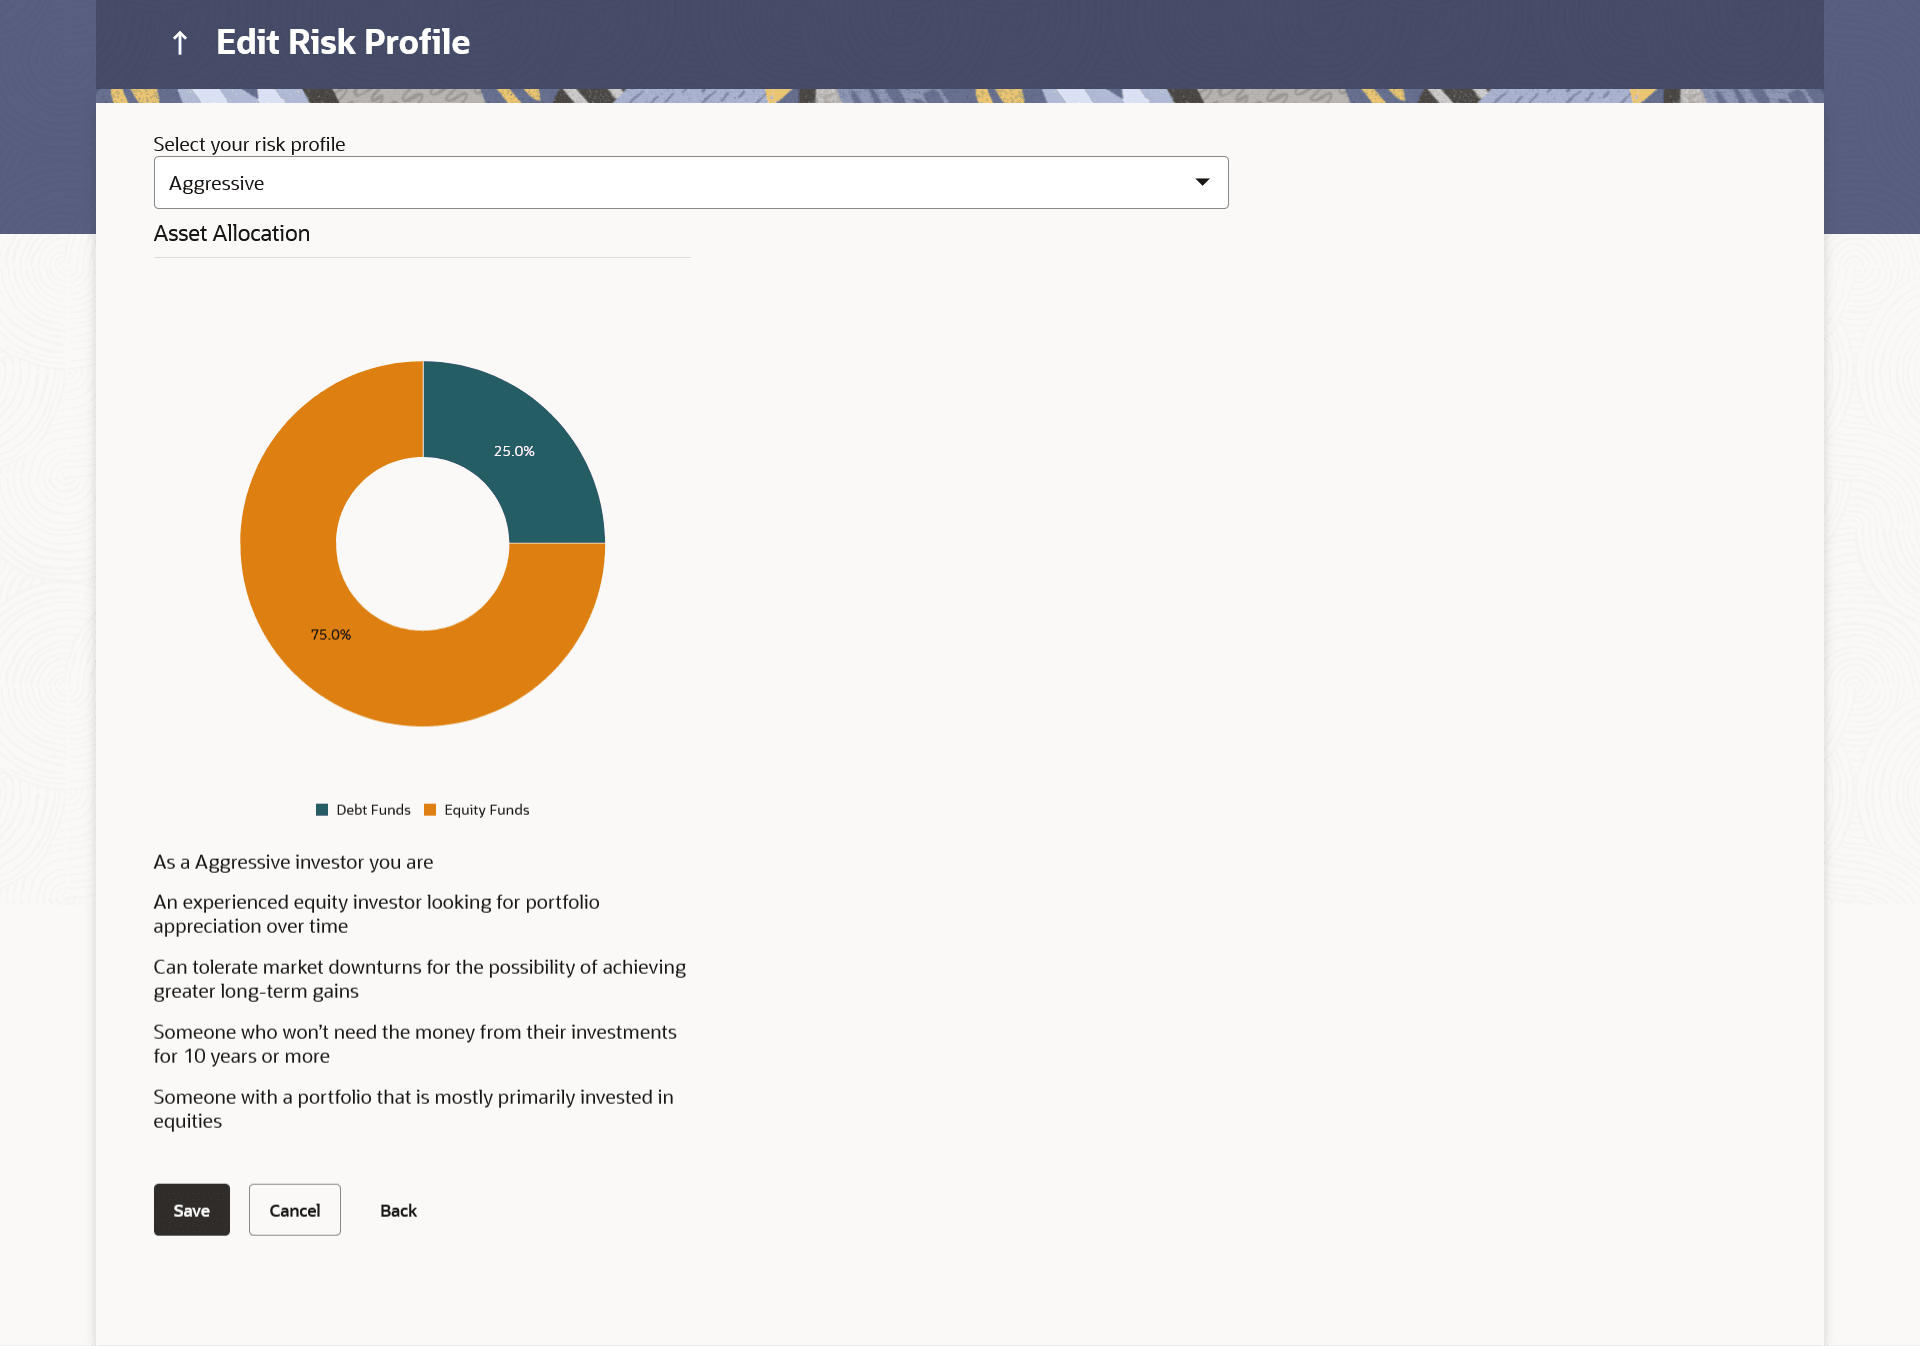Click the 'Select your risk profile' label

[x=249, y=144]
